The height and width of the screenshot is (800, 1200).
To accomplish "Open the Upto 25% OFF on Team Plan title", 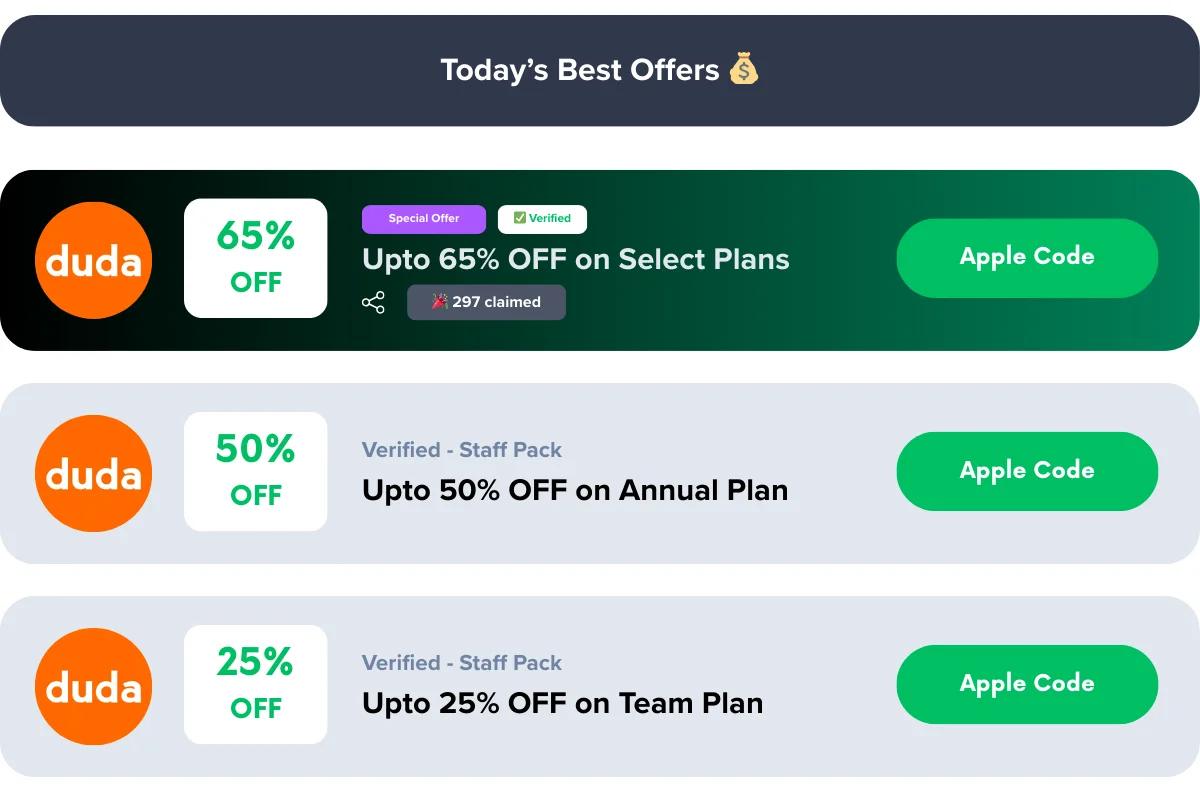I will (562, 704).
